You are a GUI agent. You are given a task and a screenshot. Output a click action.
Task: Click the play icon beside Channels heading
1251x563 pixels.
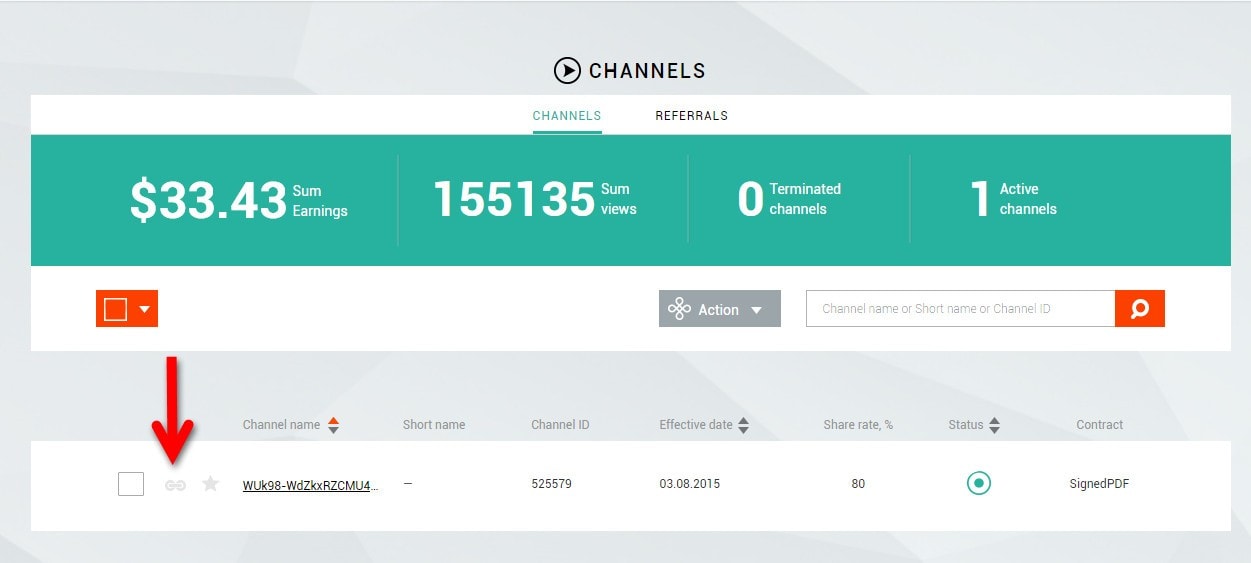click(x=567, y=71)
